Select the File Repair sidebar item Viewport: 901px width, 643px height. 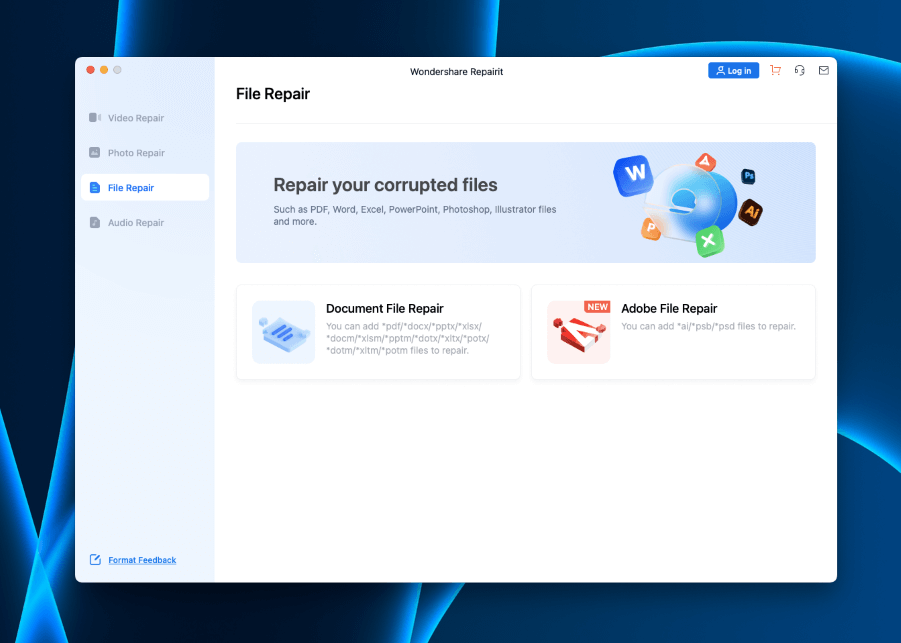tap(145, 187)
